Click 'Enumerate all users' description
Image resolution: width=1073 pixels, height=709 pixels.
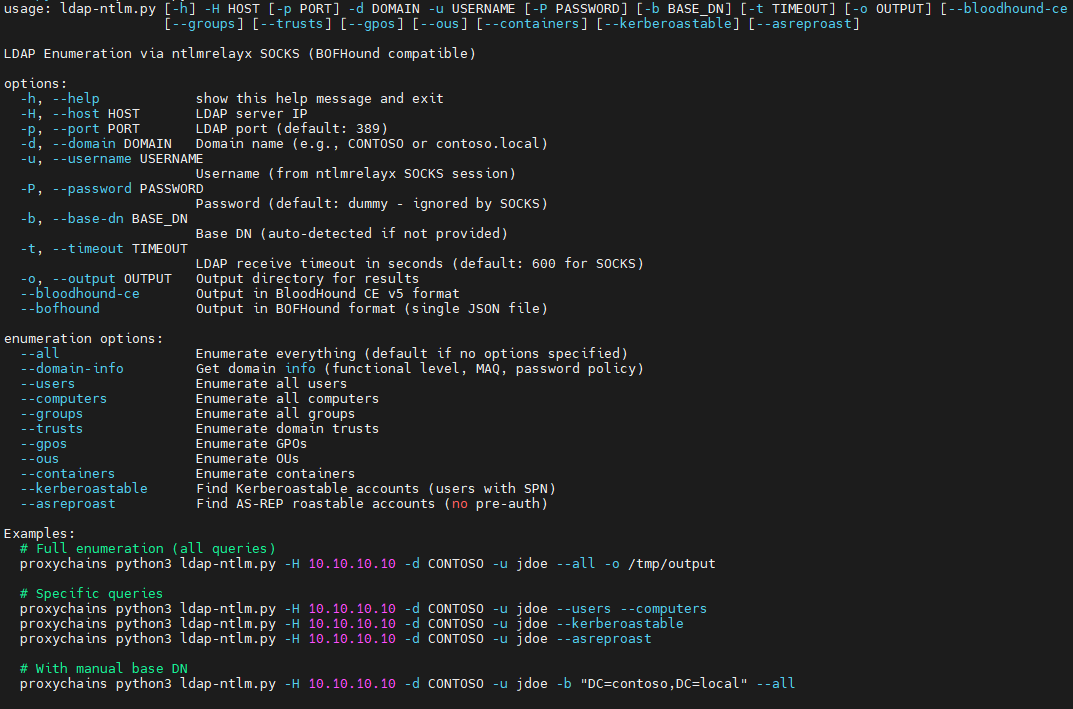[x=272, y=384]
